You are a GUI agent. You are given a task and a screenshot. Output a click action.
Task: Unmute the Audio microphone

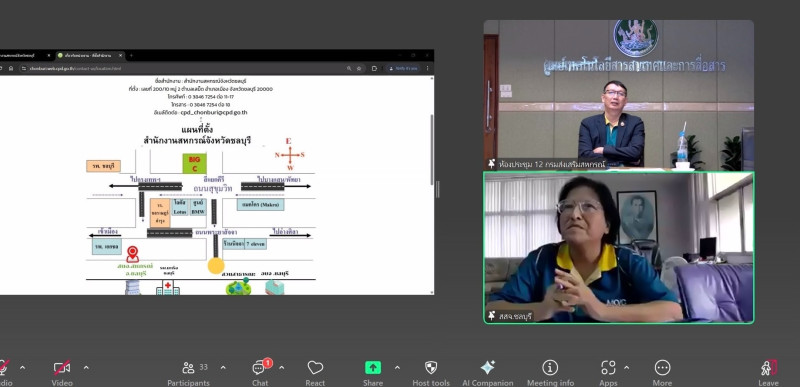4,373
